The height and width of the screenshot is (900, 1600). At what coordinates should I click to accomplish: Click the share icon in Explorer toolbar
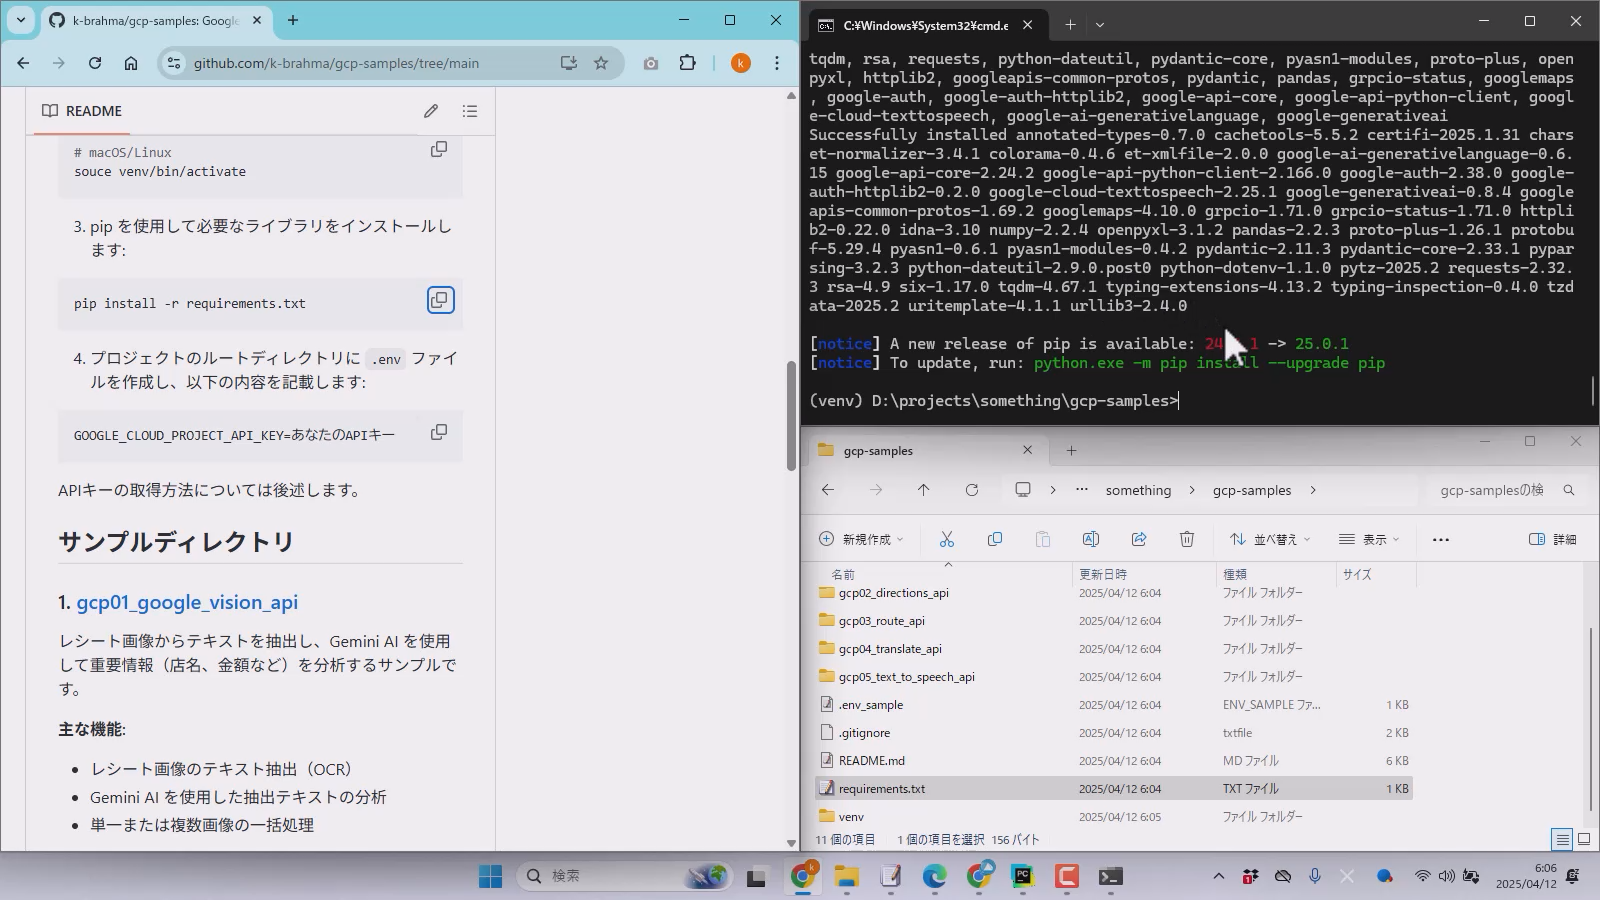(x=1139, y=539)
